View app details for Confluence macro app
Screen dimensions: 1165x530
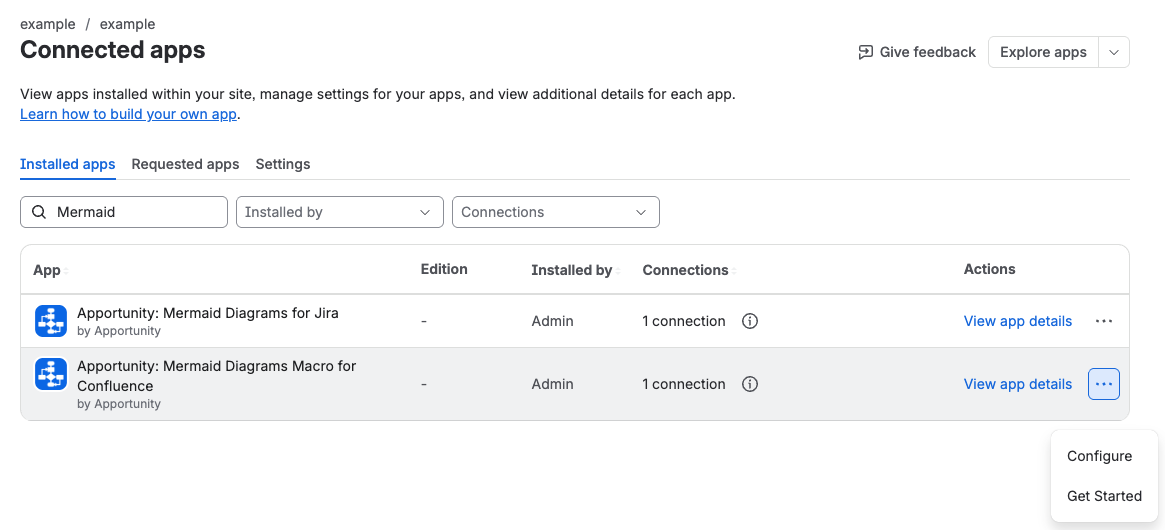pos(1017,384)
